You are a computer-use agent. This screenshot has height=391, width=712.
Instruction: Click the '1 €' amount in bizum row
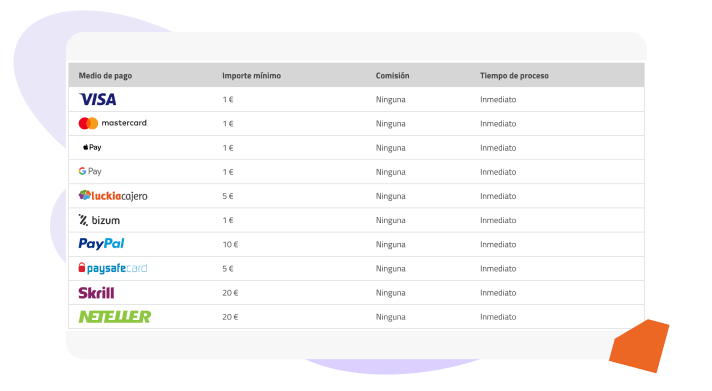tap(228, 220)
